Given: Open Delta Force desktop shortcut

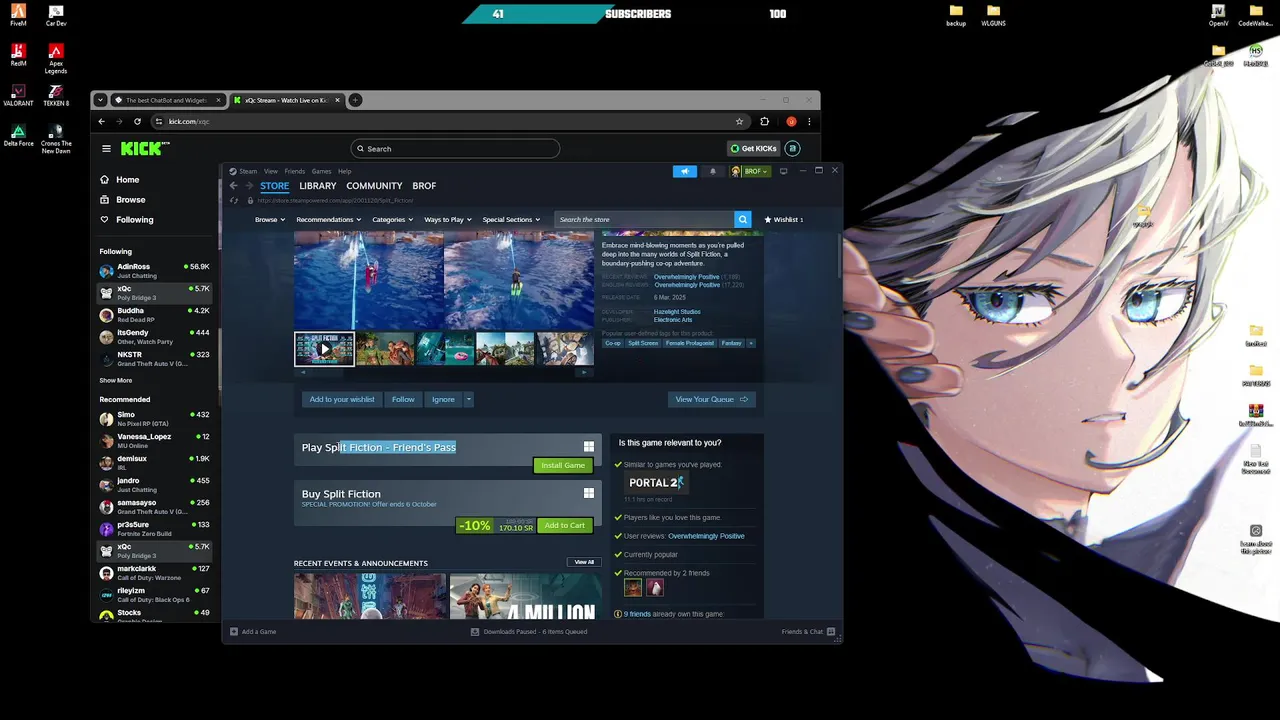Looking at the screenshot, I should tap(18, 135).
